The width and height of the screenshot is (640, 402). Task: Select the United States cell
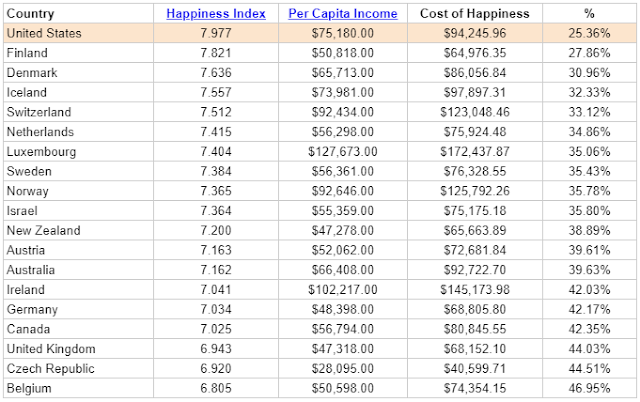pyautogui.click(x=78, y=33)
